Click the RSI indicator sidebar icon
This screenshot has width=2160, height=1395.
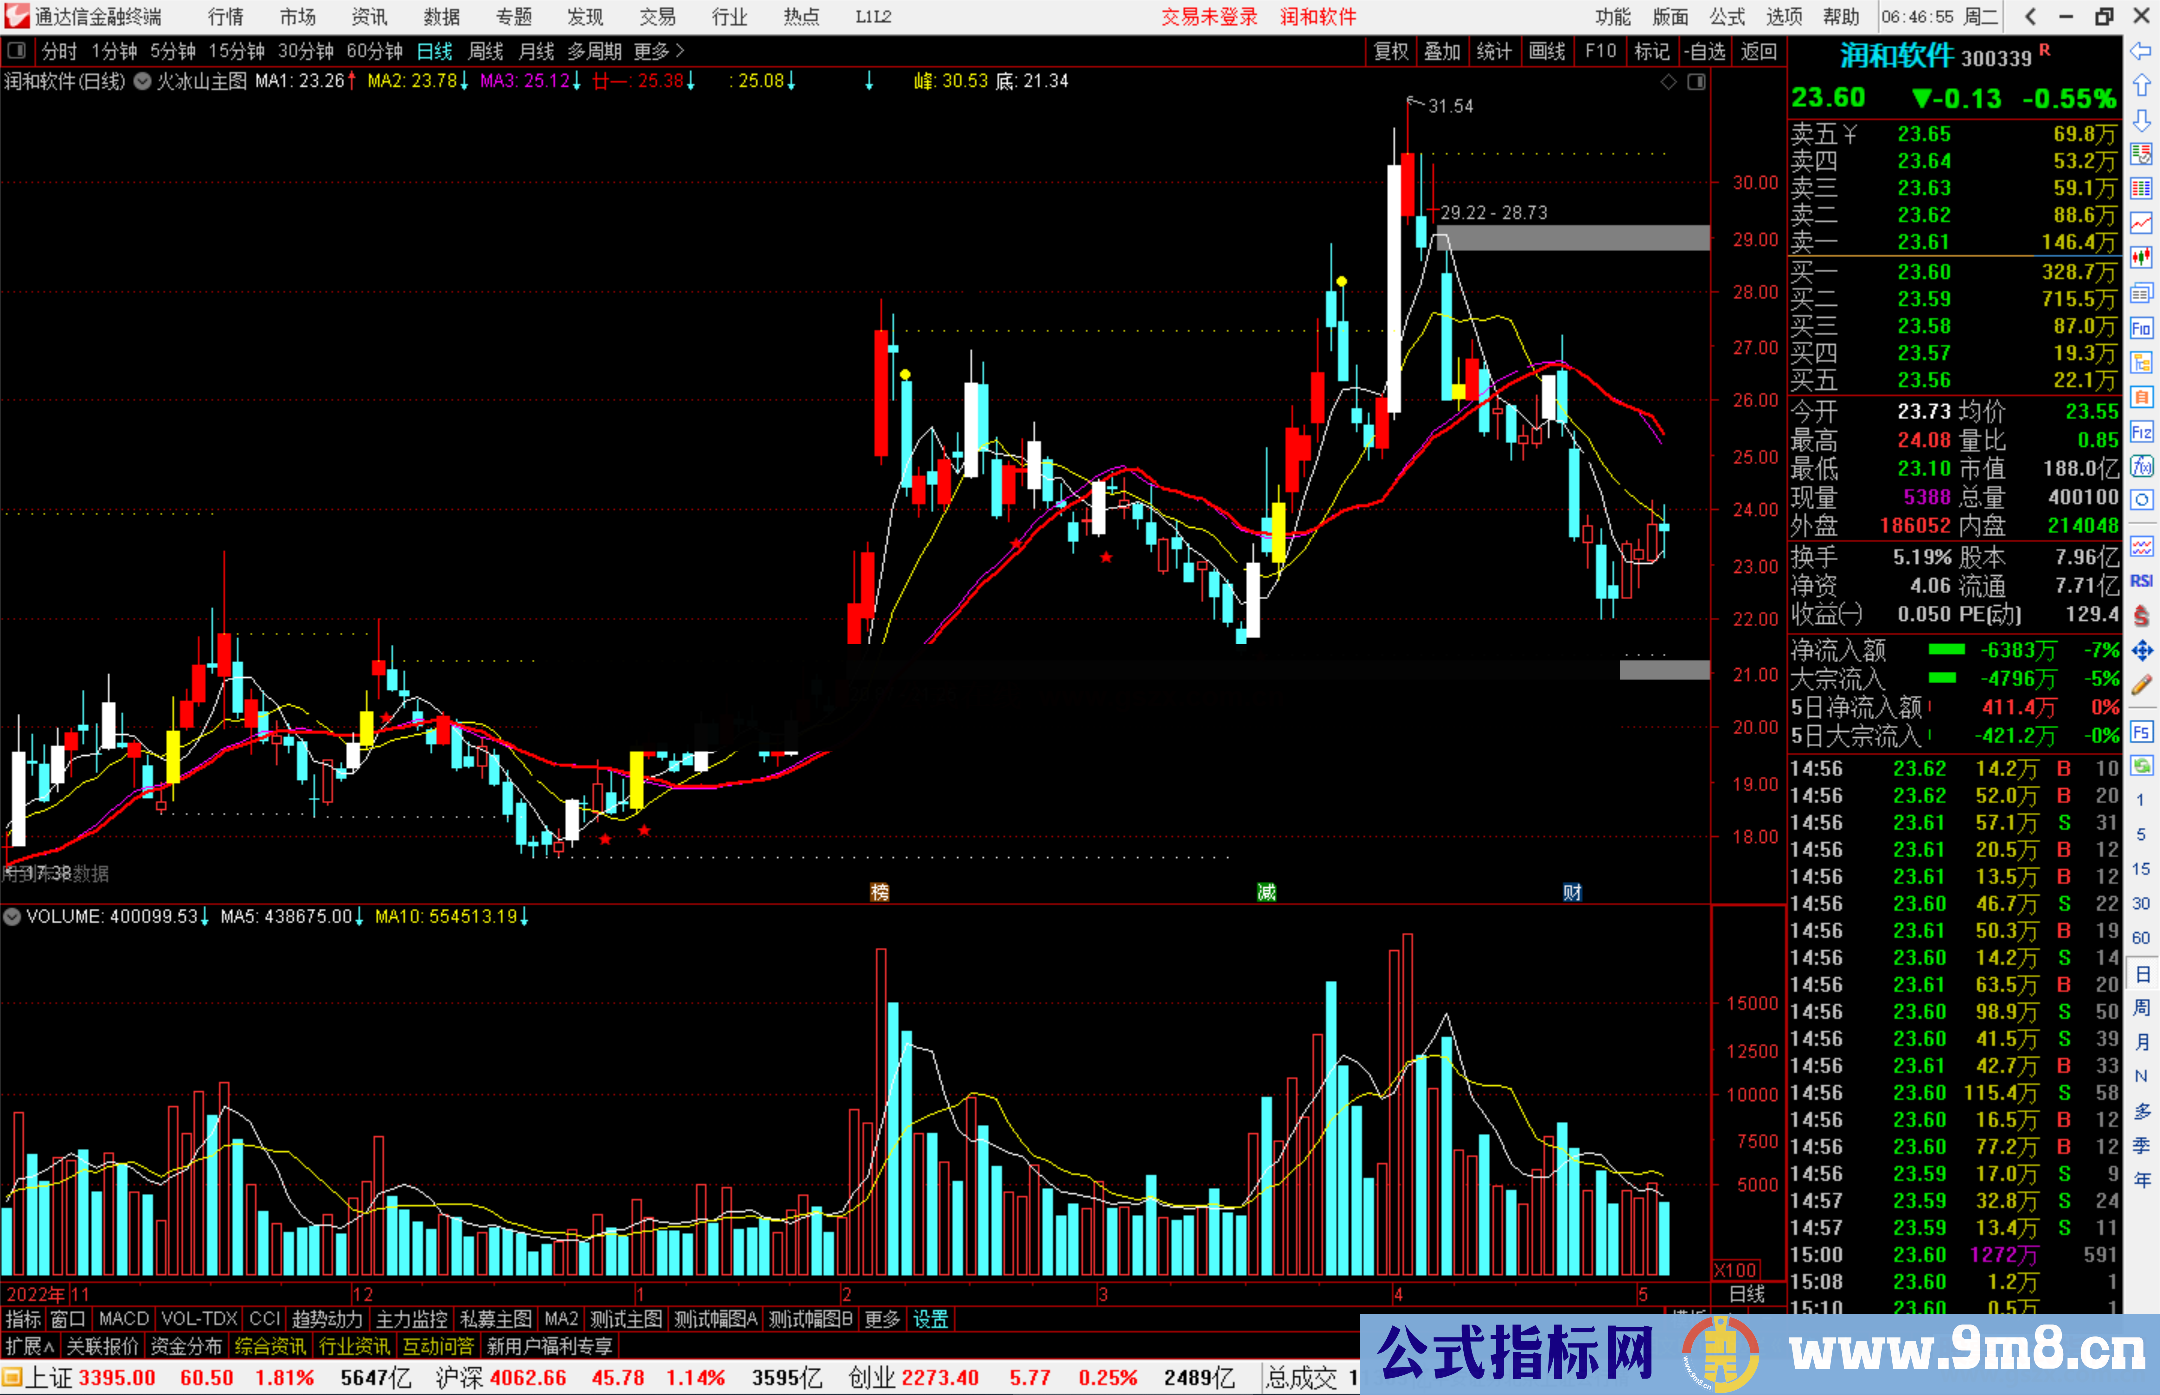coord(2141,581)
